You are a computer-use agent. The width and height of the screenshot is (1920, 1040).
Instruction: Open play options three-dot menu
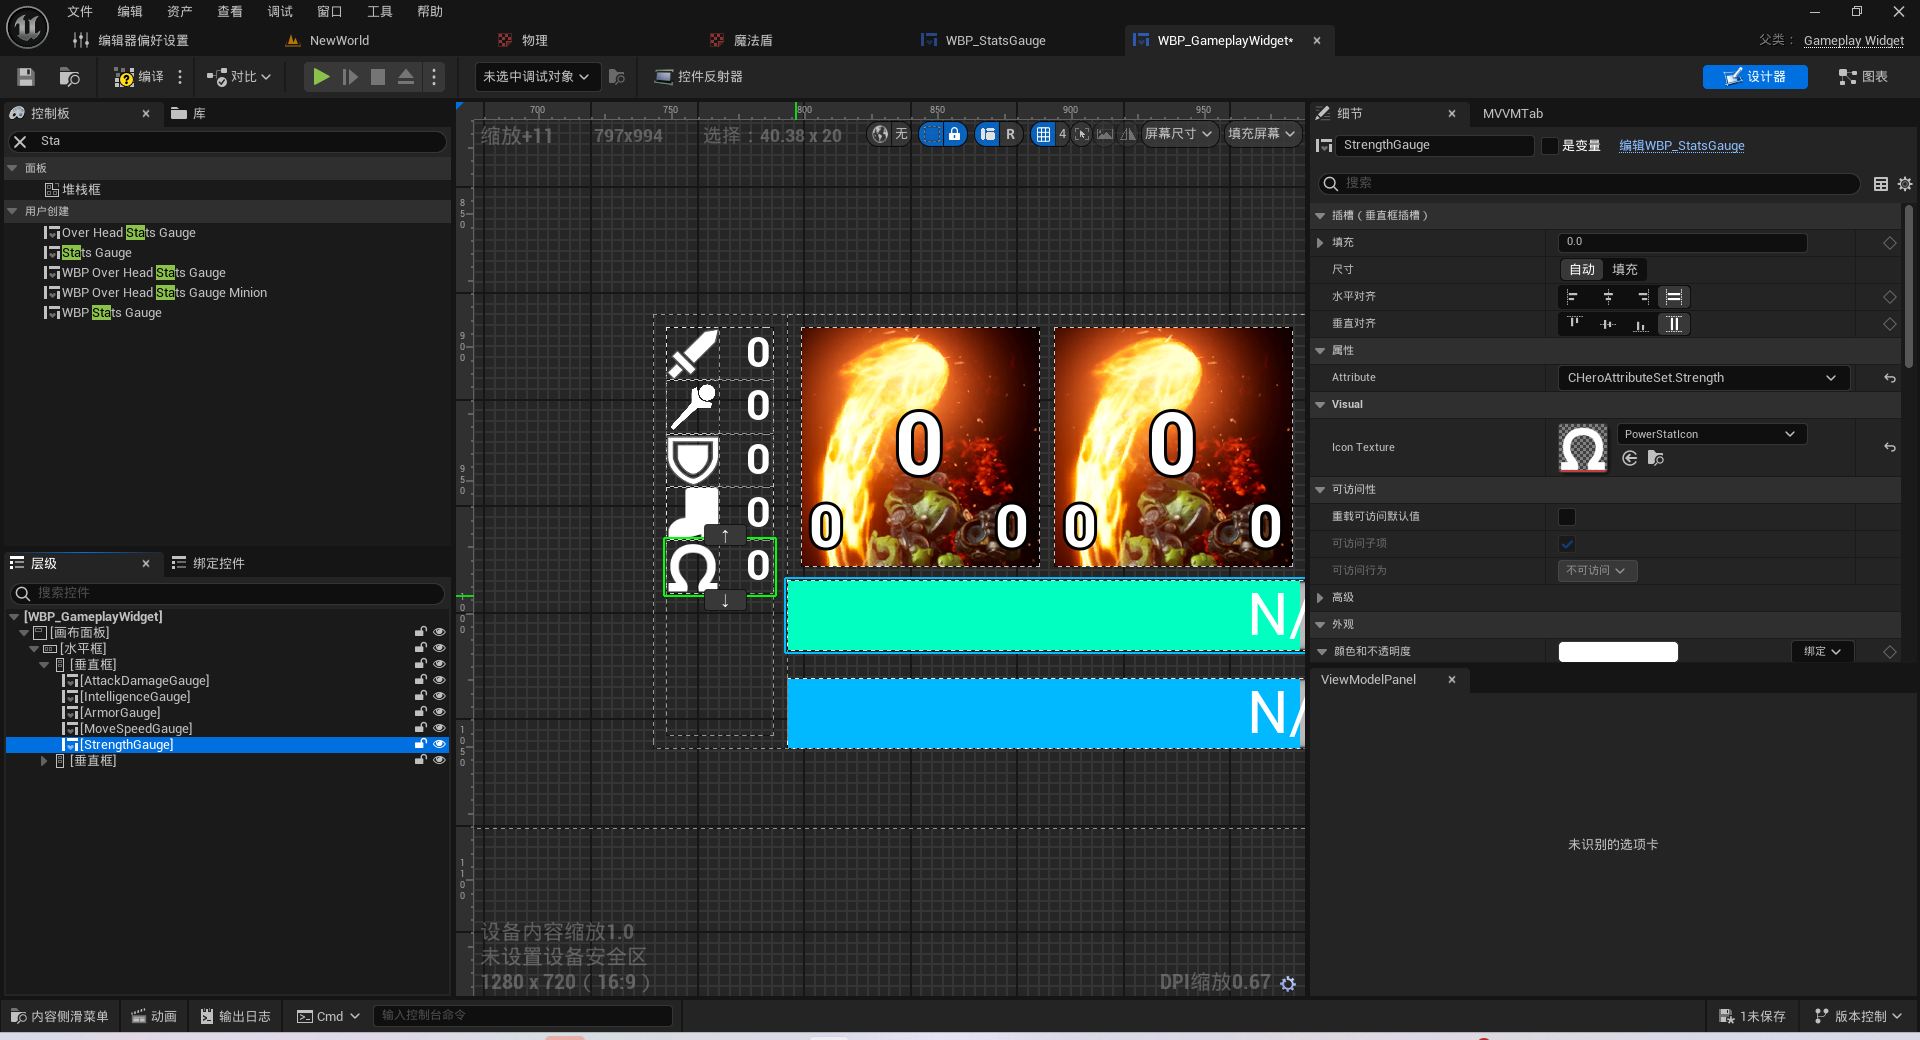(x=433, y=77)
